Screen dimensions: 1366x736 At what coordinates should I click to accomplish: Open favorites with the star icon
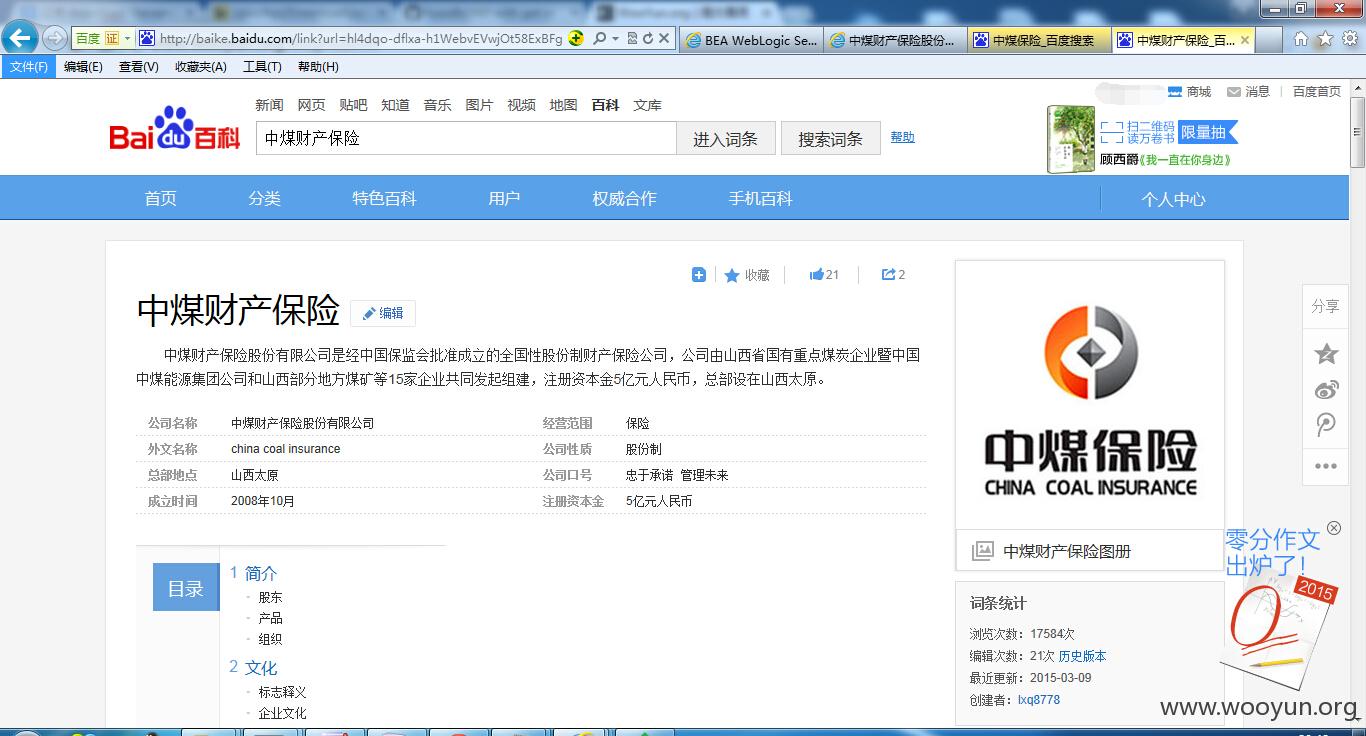point(1325,39)
